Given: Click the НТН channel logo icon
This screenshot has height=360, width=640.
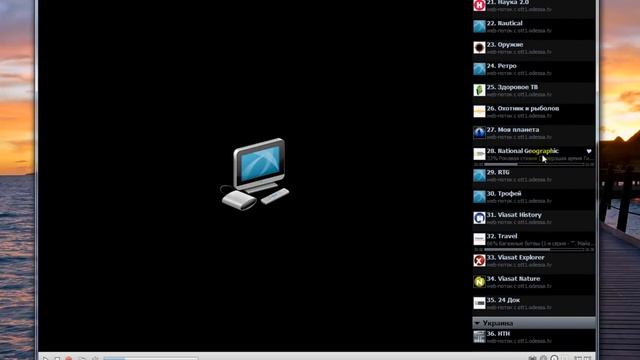Looking at the screenshot, I should pos(479,337).
